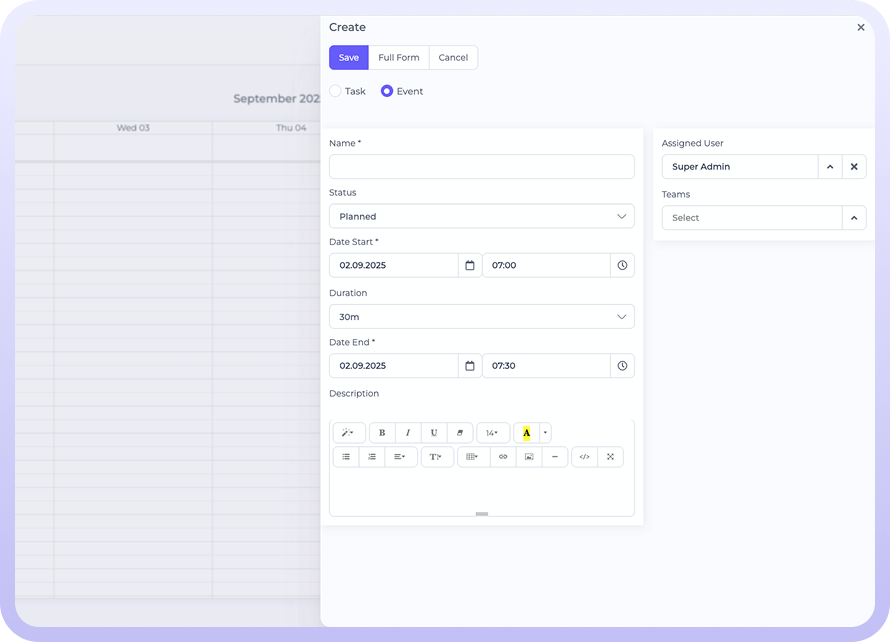Open the Status dropdown showing Planned
The image size is (890, 642).
(481, 216)
